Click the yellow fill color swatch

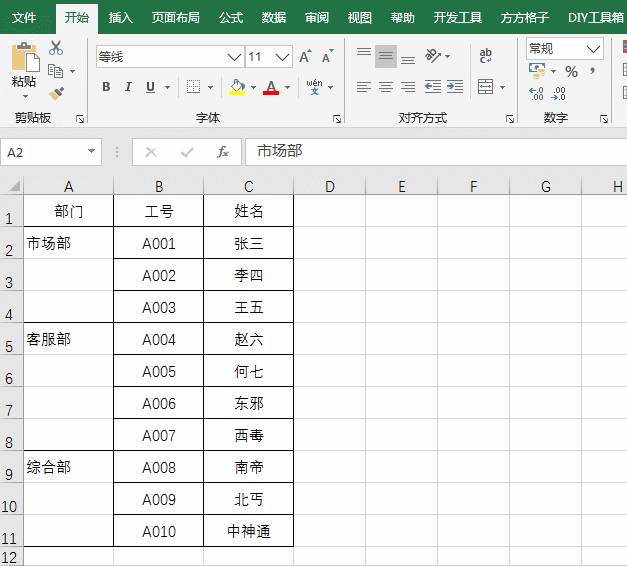pyautogui.click(x=237, y=87)
